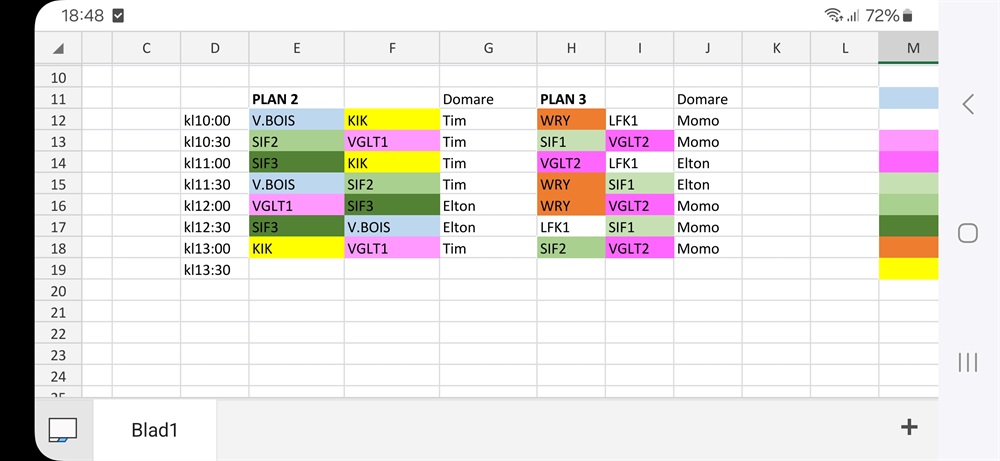The height and width of the screenshot is (461, 1000).
Task: Select the row 15 header
Action: click(58, 184)
